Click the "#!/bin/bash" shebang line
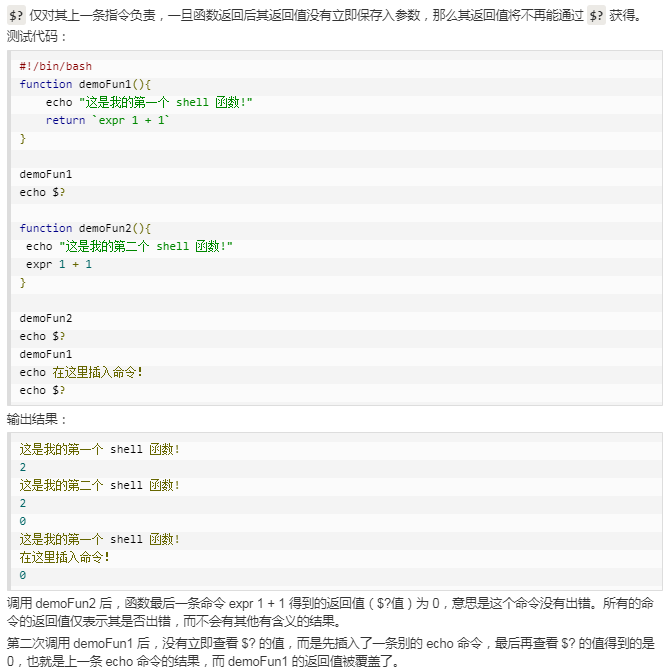Image resolution: width=669 pixels, height=670 pixels. pos(56,66)
